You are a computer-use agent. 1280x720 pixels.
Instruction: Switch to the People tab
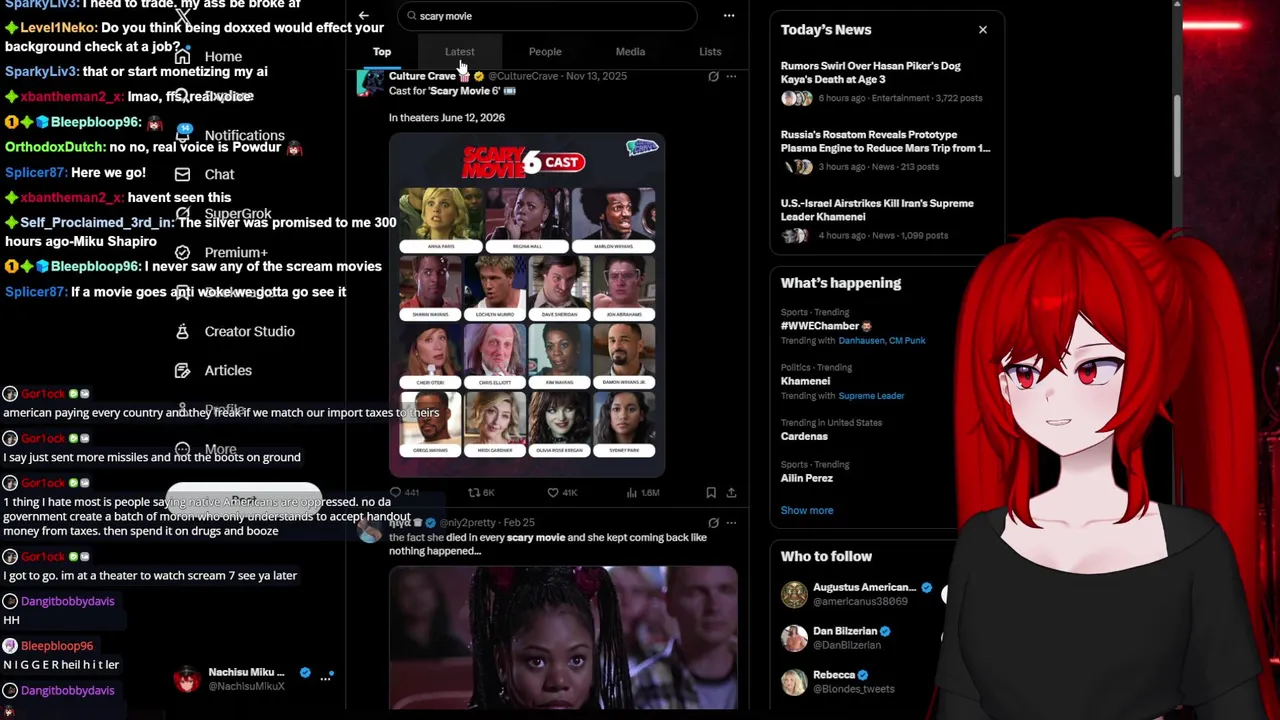(545, 51)
